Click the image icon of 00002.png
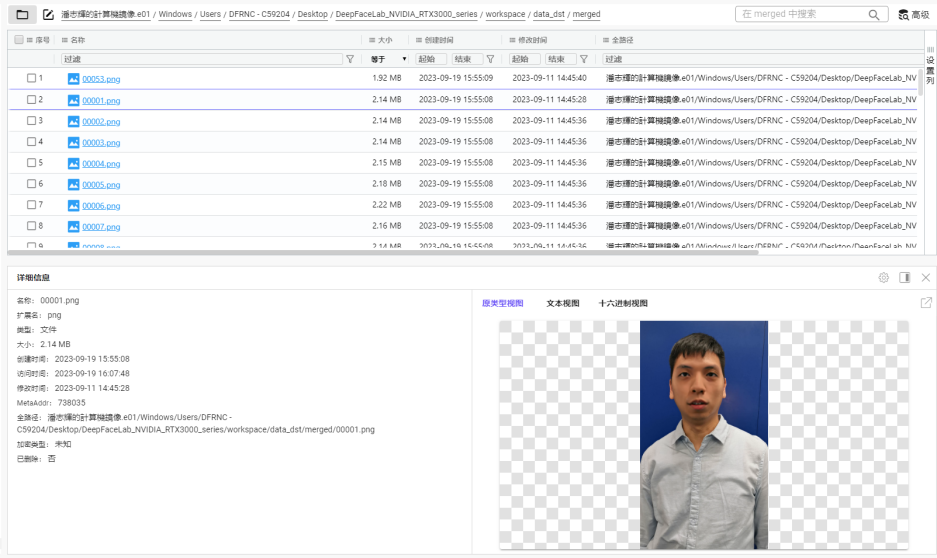937x558 pixels. click(74, 121)
